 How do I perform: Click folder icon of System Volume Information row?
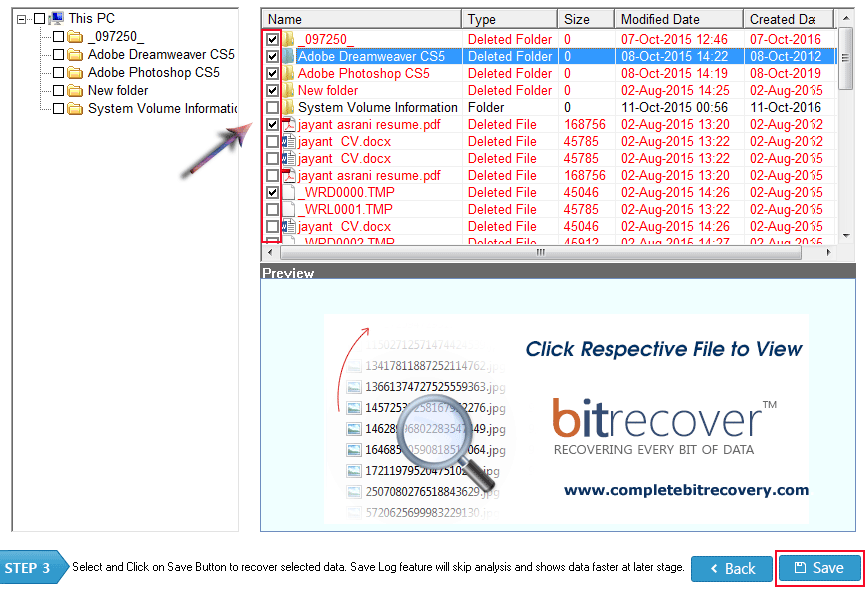pyautogui.click(x=289, y=107)
